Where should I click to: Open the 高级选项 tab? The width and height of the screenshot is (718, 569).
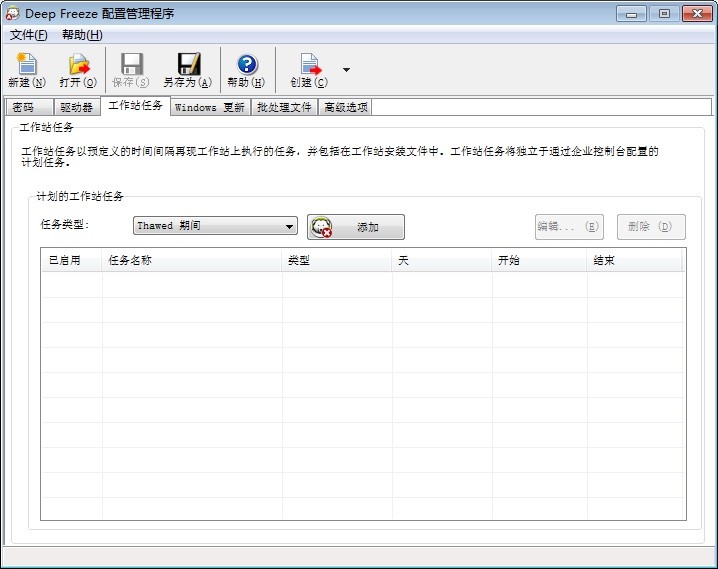click(345, 107)
